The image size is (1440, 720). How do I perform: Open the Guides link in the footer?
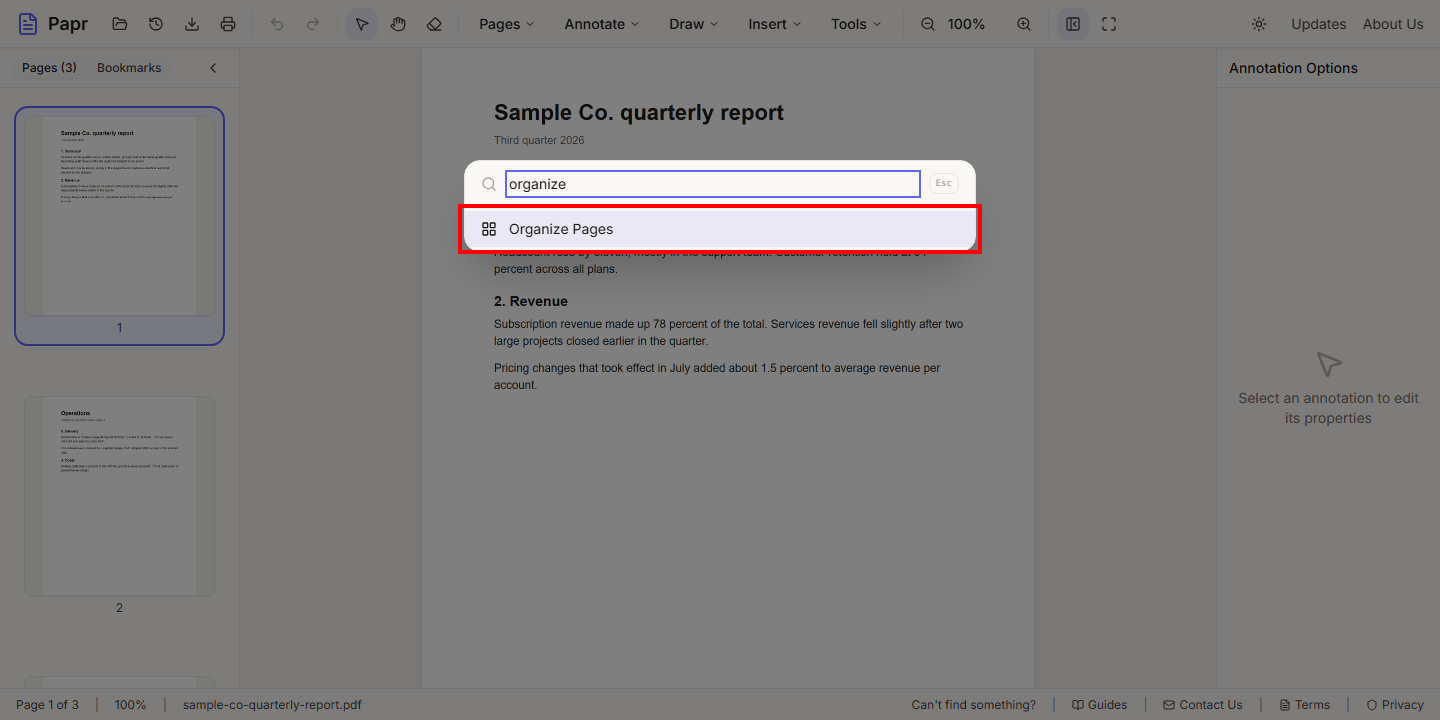click(x=1100, y=705)
